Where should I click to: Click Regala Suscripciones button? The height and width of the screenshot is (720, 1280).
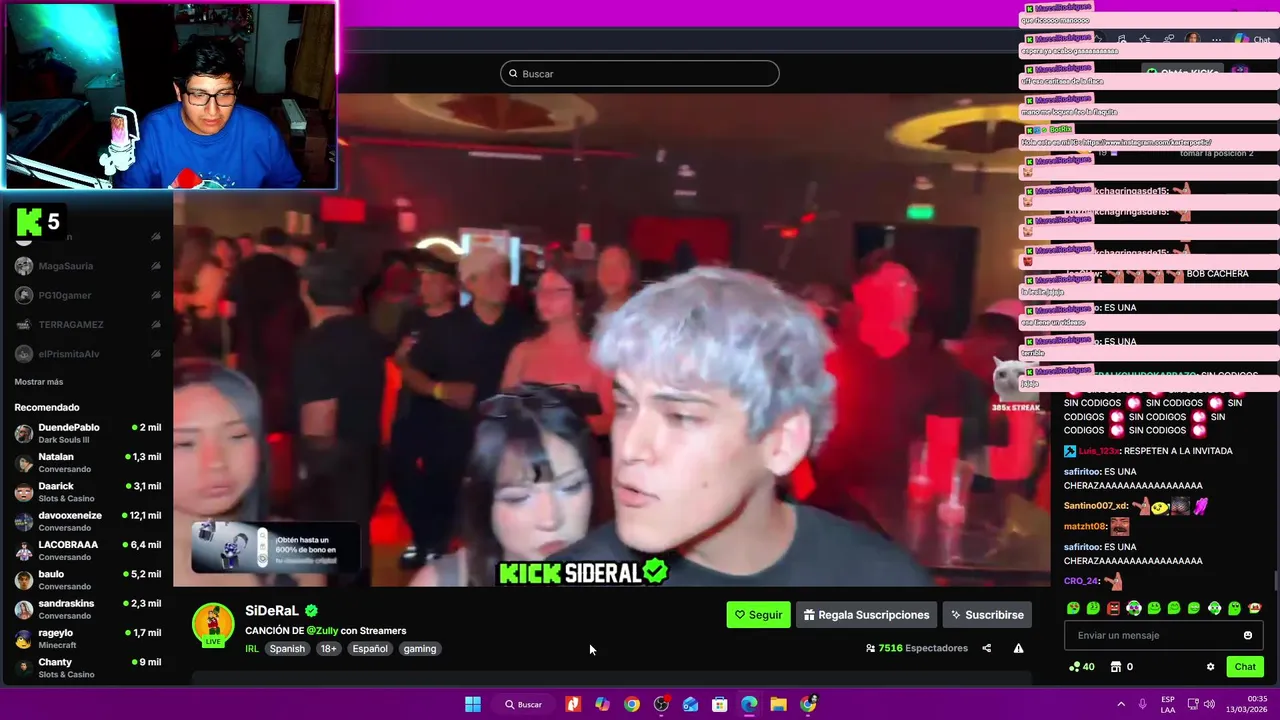[x=867, y=615]
